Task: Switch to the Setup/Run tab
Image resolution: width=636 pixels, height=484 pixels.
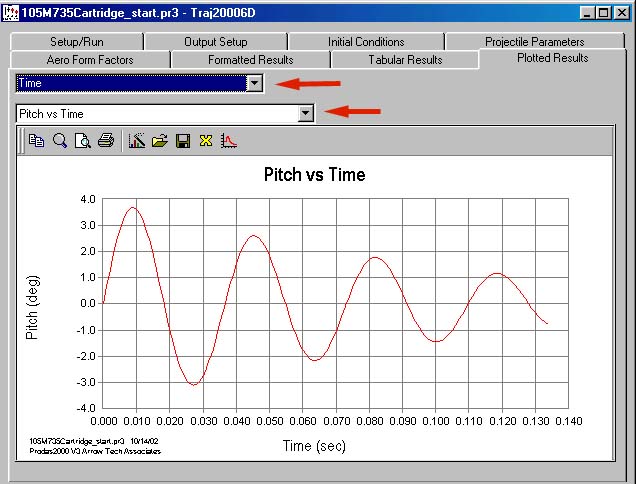Action: pyautogui.click(x=78, y=42)
